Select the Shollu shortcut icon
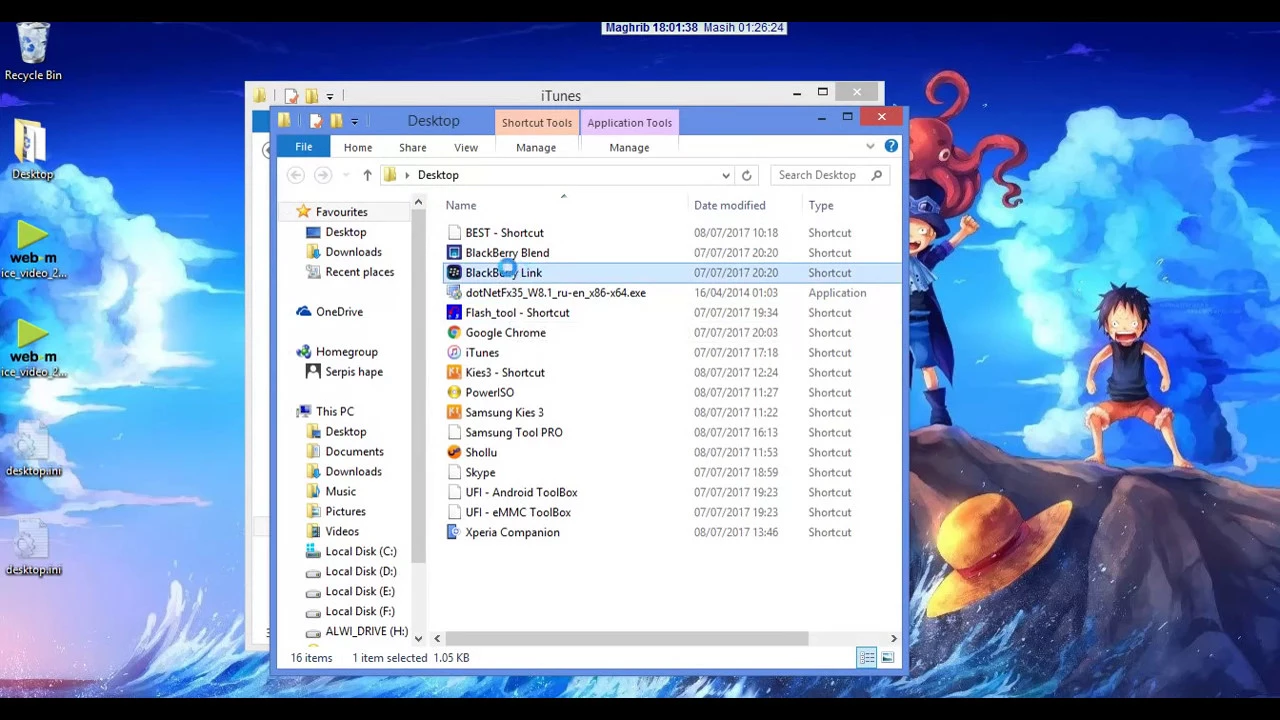Viewport: 1280px width, 720px height. tap(454, 453)
